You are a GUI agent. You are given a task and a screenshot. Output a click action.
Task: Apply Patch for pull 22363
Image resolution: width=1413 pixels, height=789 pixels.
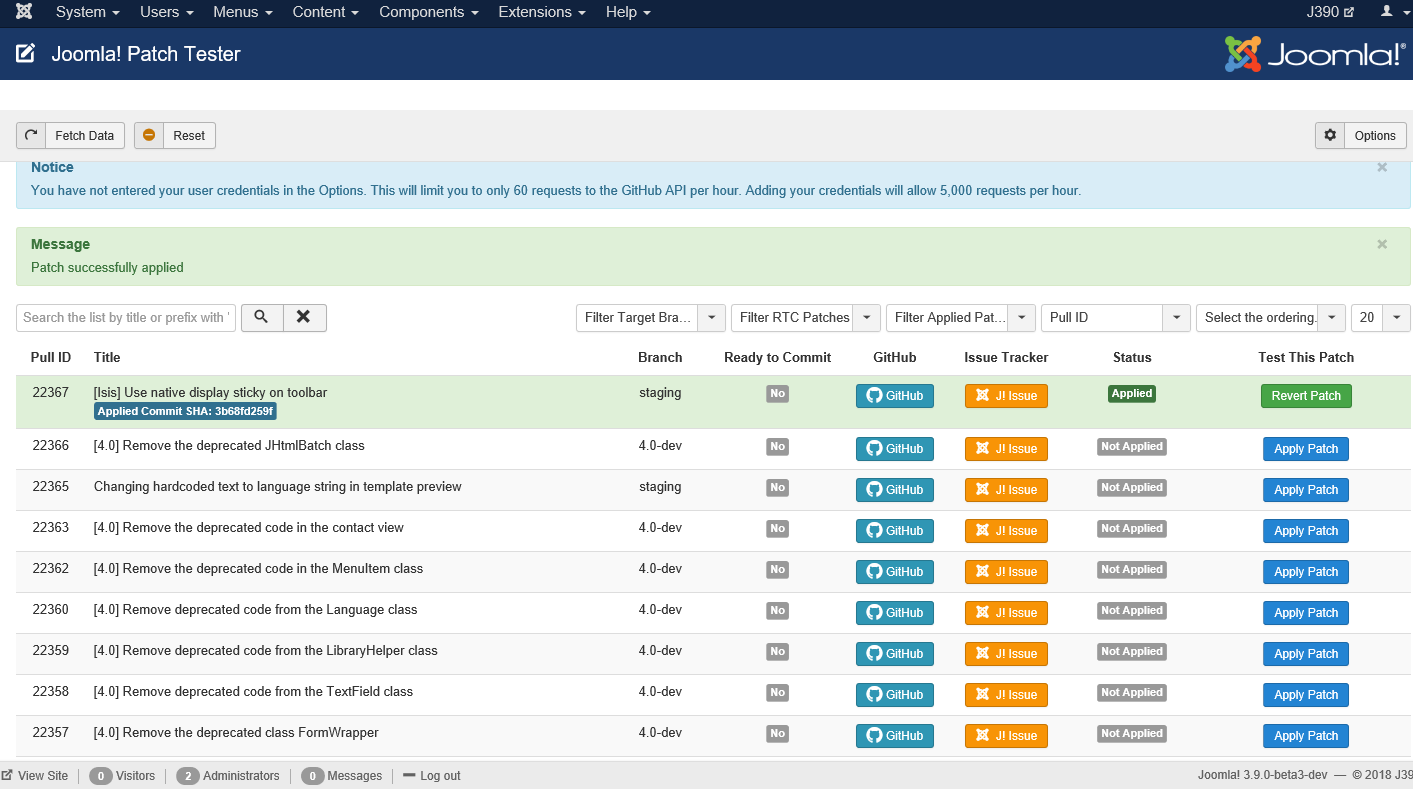tap(1306, 531)
